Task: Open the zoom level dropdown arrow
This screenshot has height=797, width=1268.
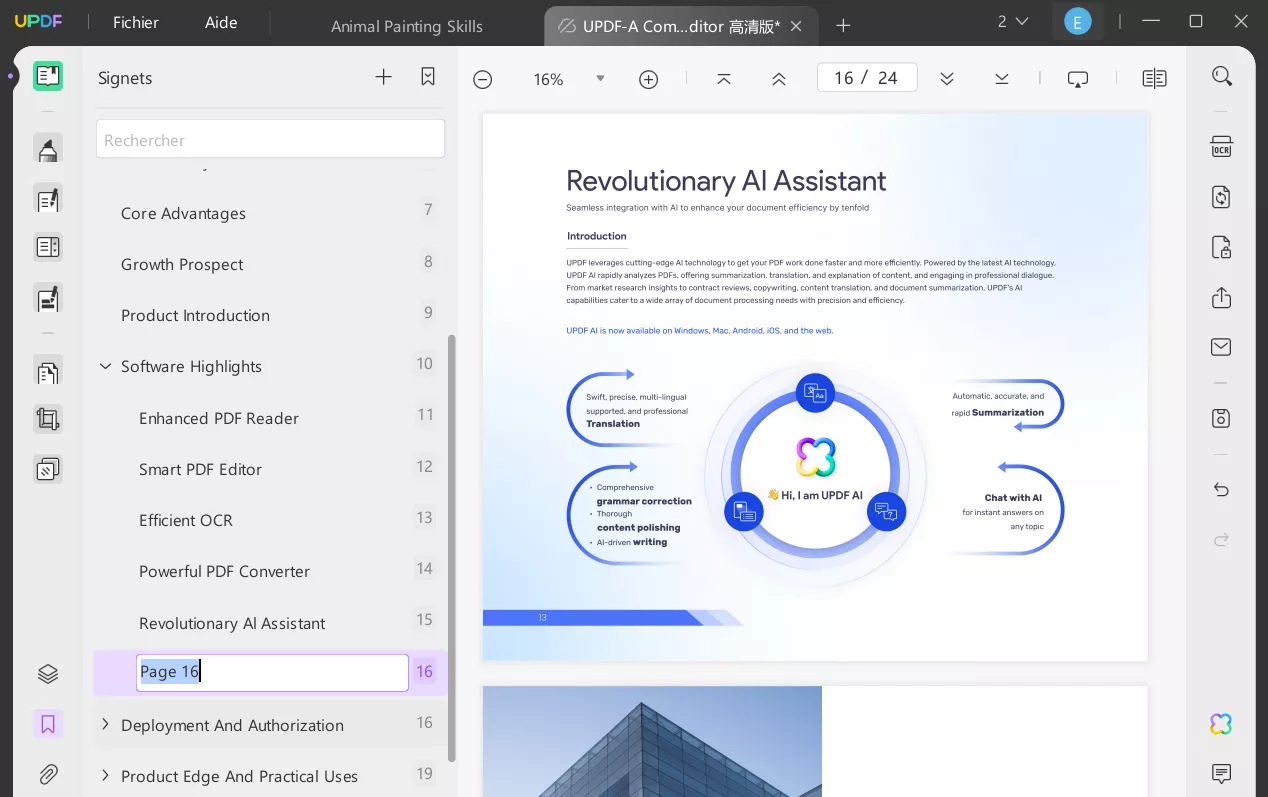Action: tap(600, 78)
